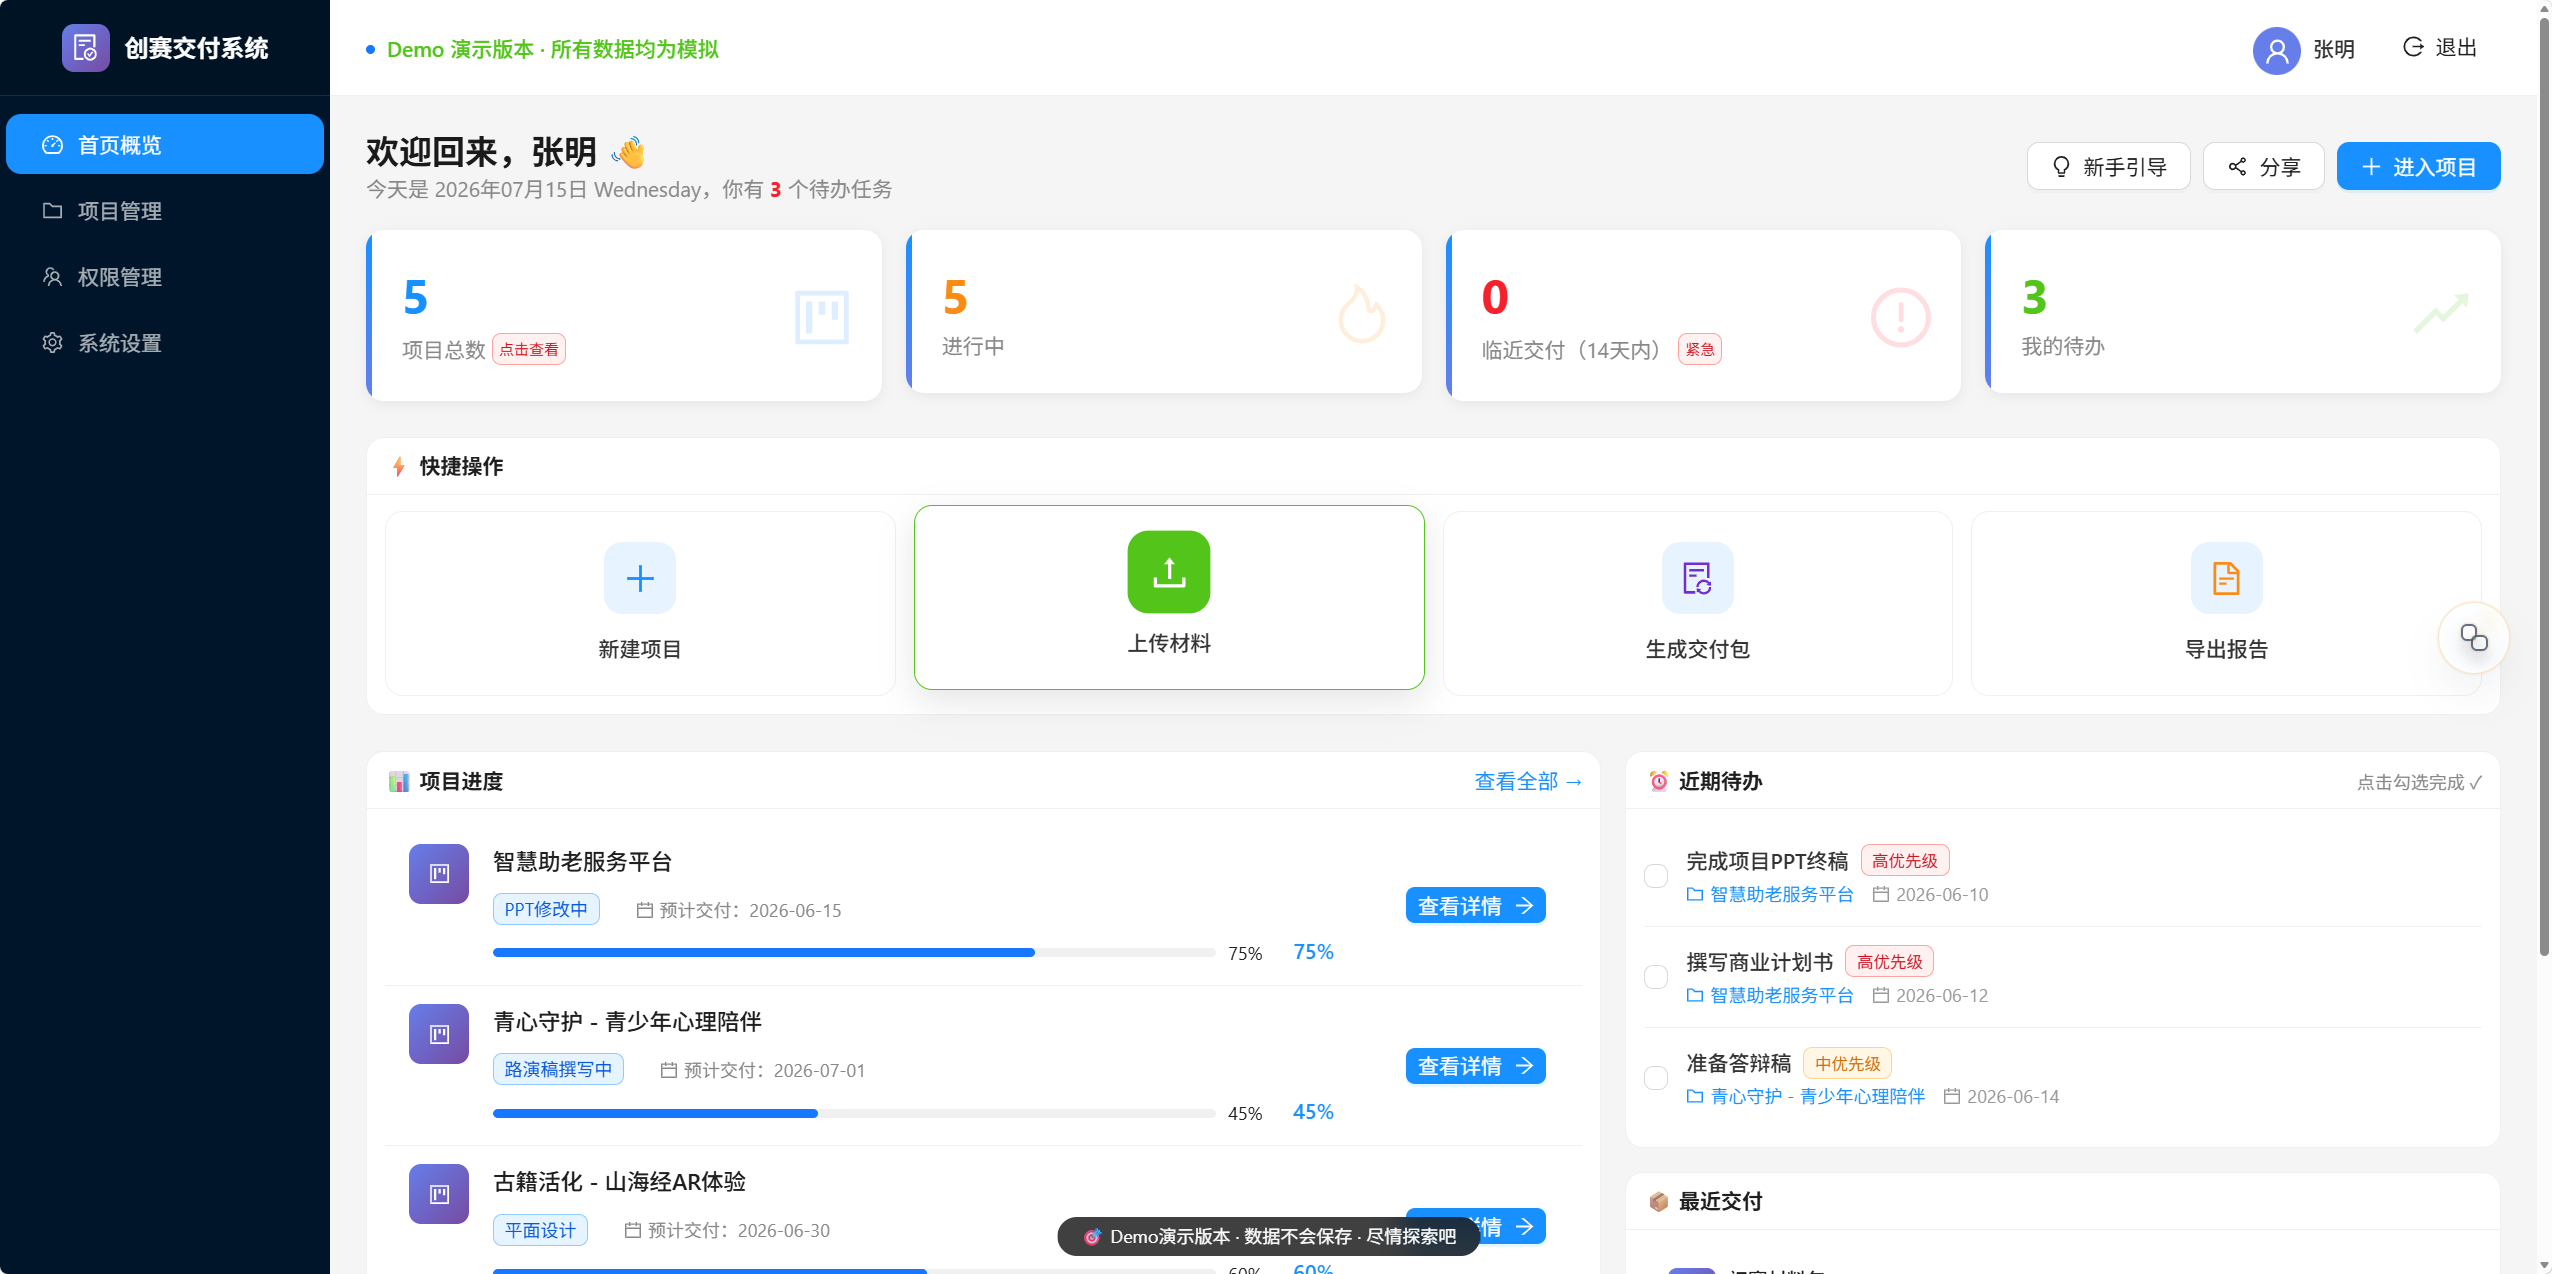Click the 平面设计 status tag
This screenshot has height=1274, width=2552.
540,1230
